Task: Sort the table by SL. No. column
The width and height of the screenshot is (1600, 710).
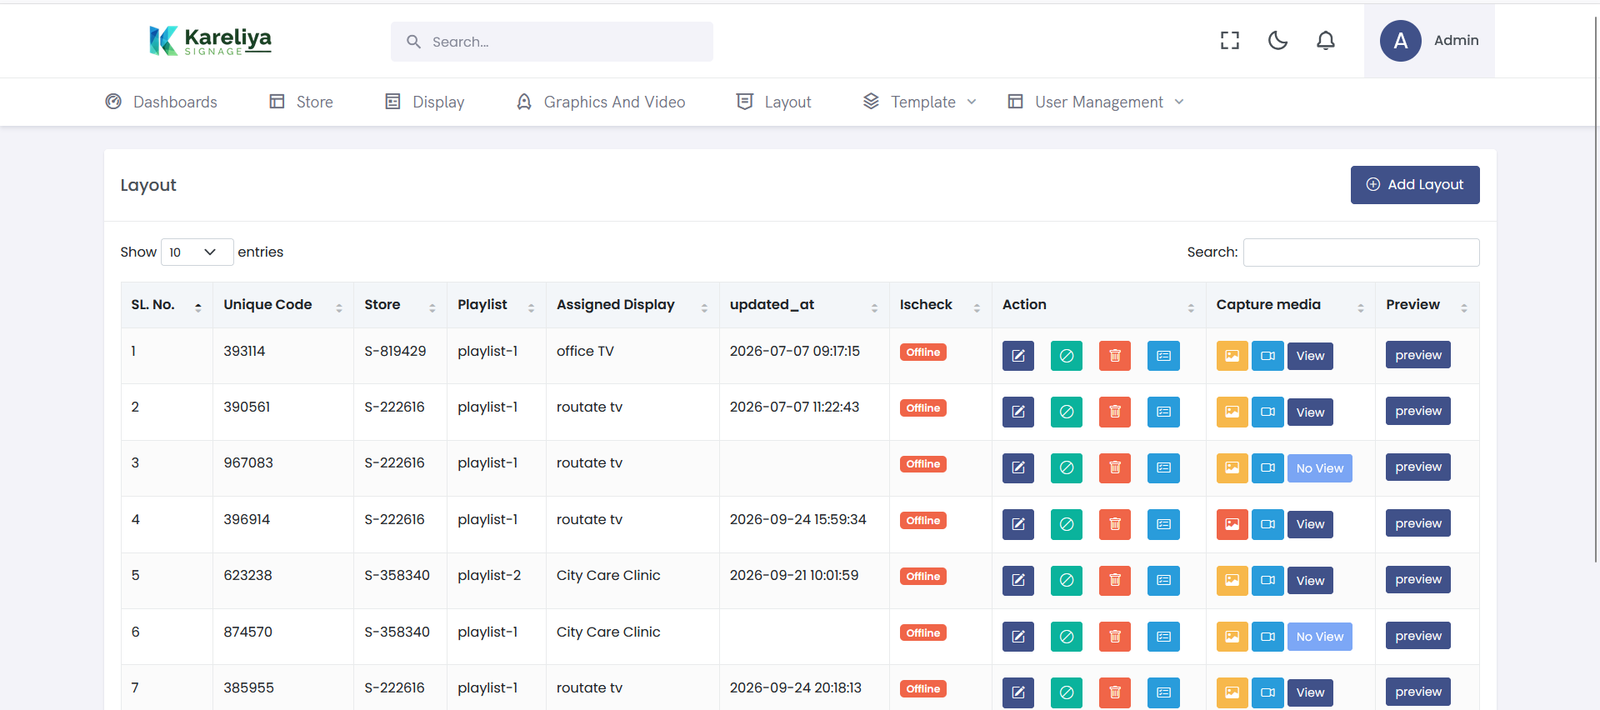Action: click(x=166, y=305)
